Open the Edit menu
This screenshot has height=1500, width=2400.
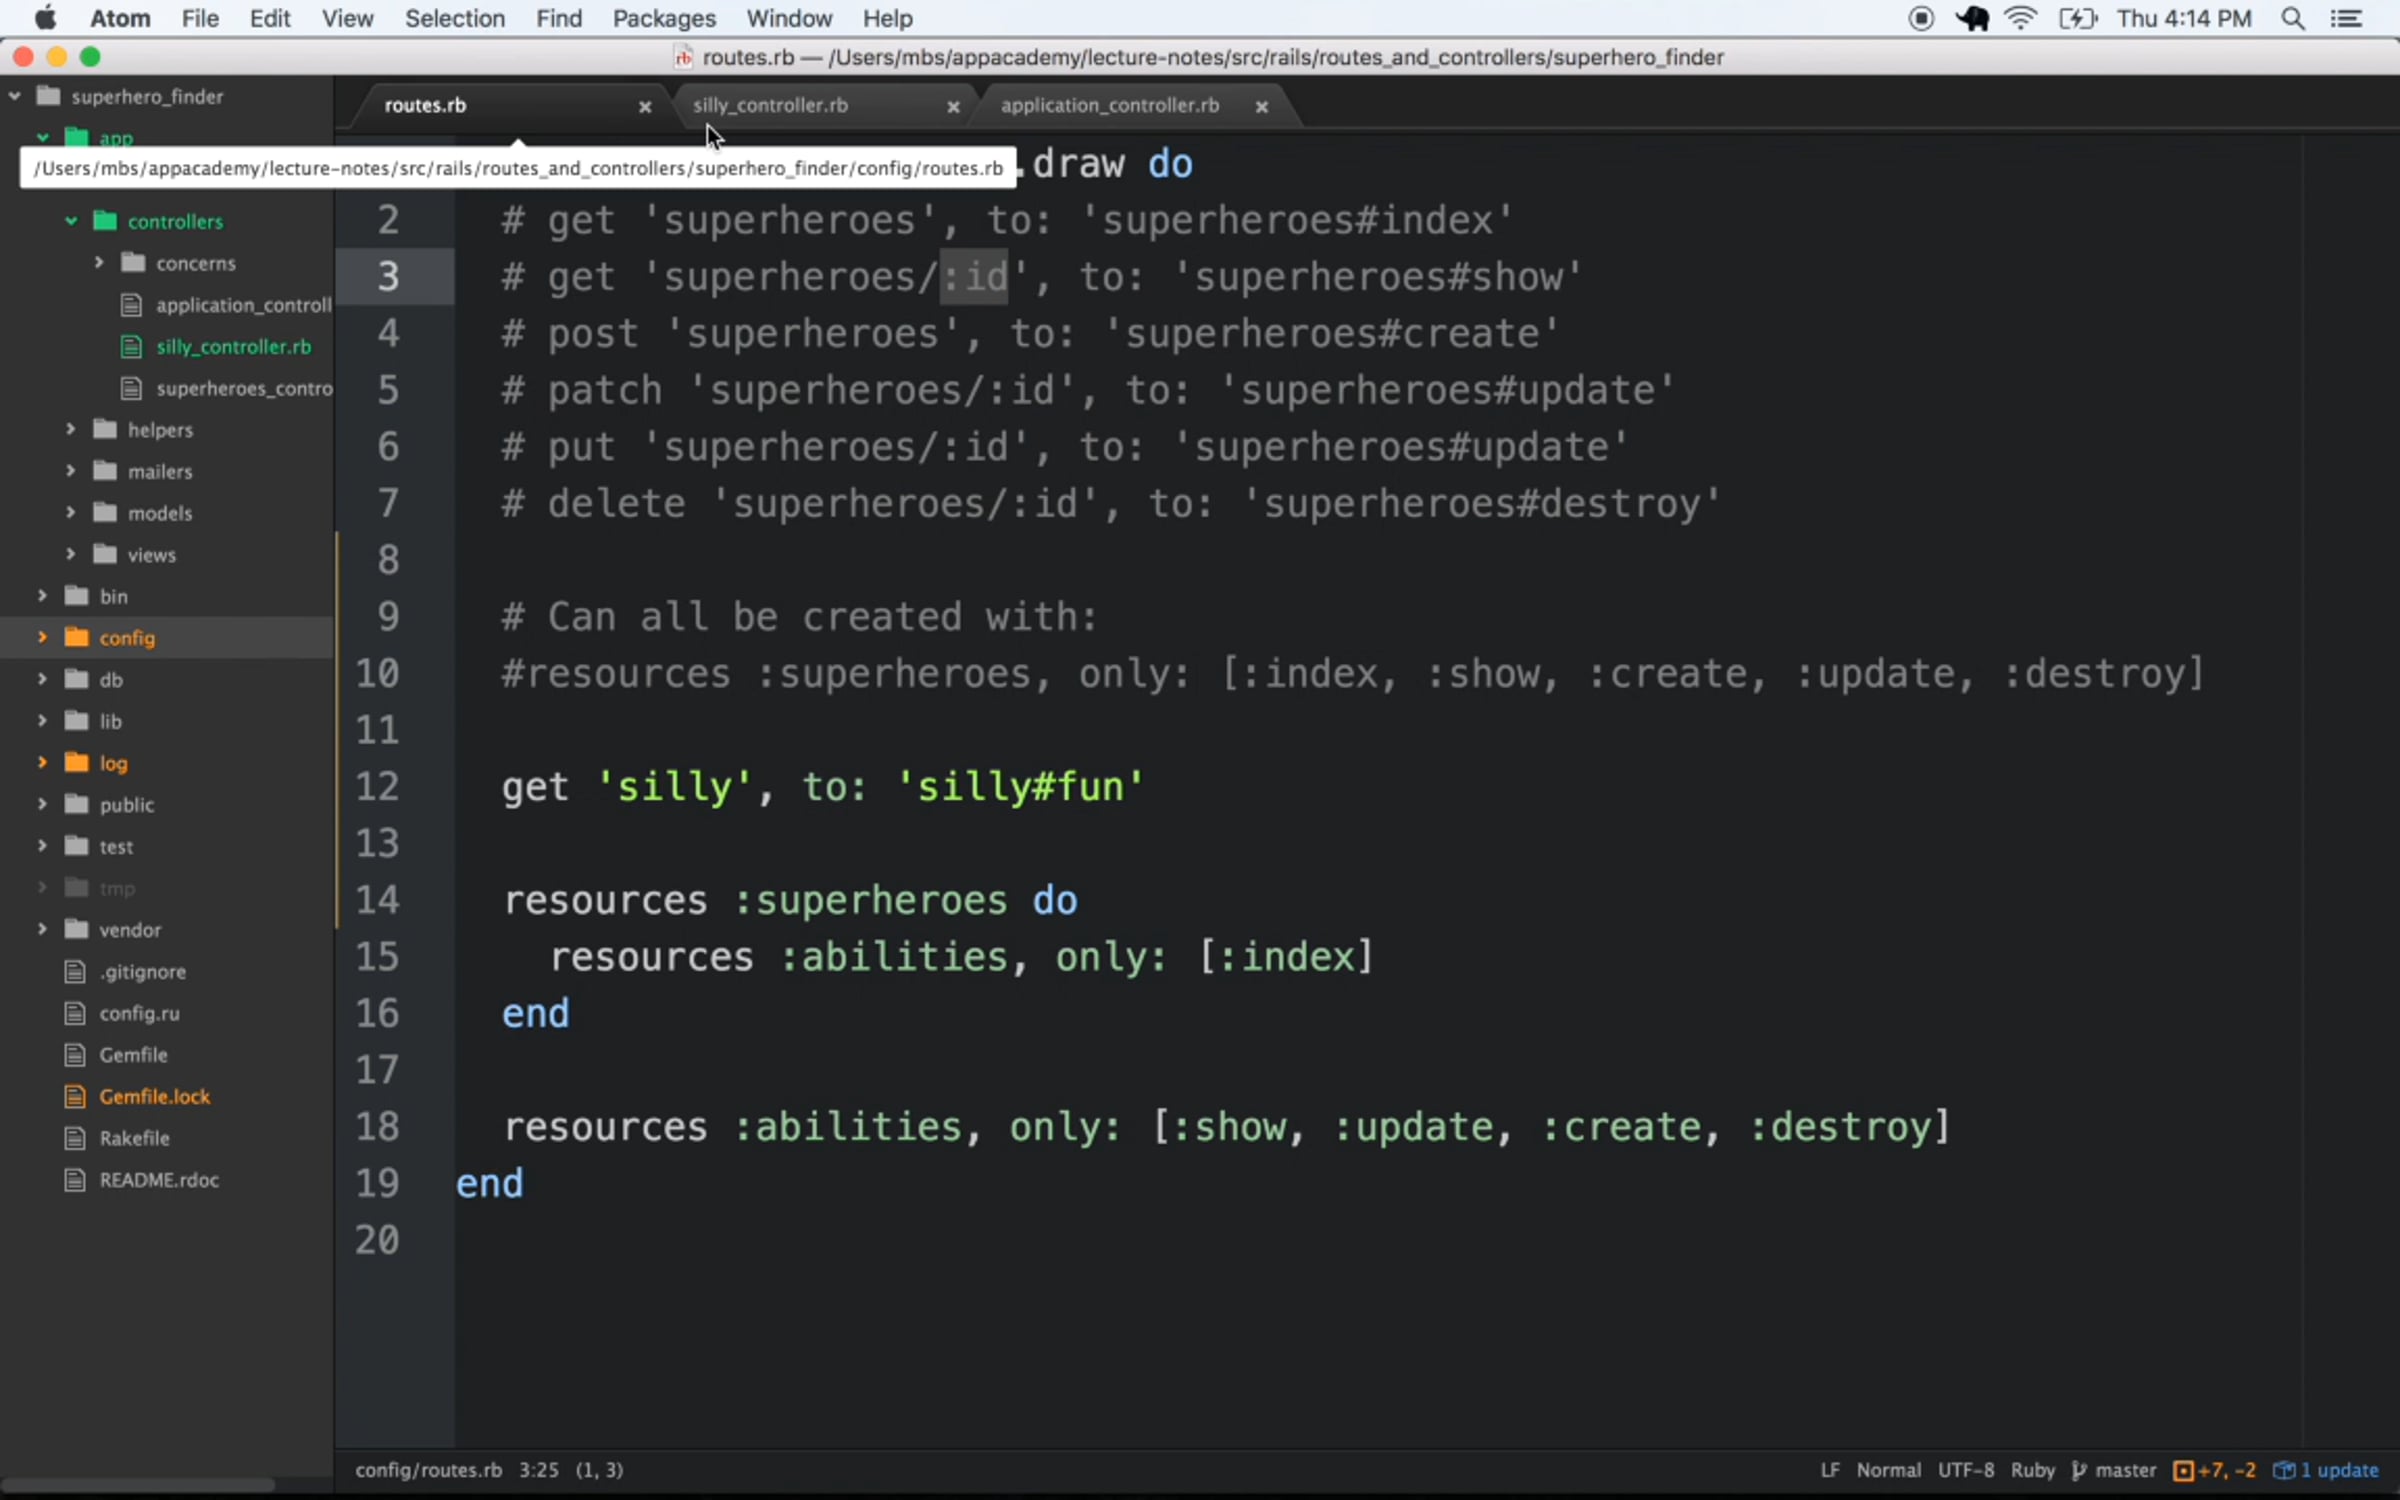click(270, 18)
